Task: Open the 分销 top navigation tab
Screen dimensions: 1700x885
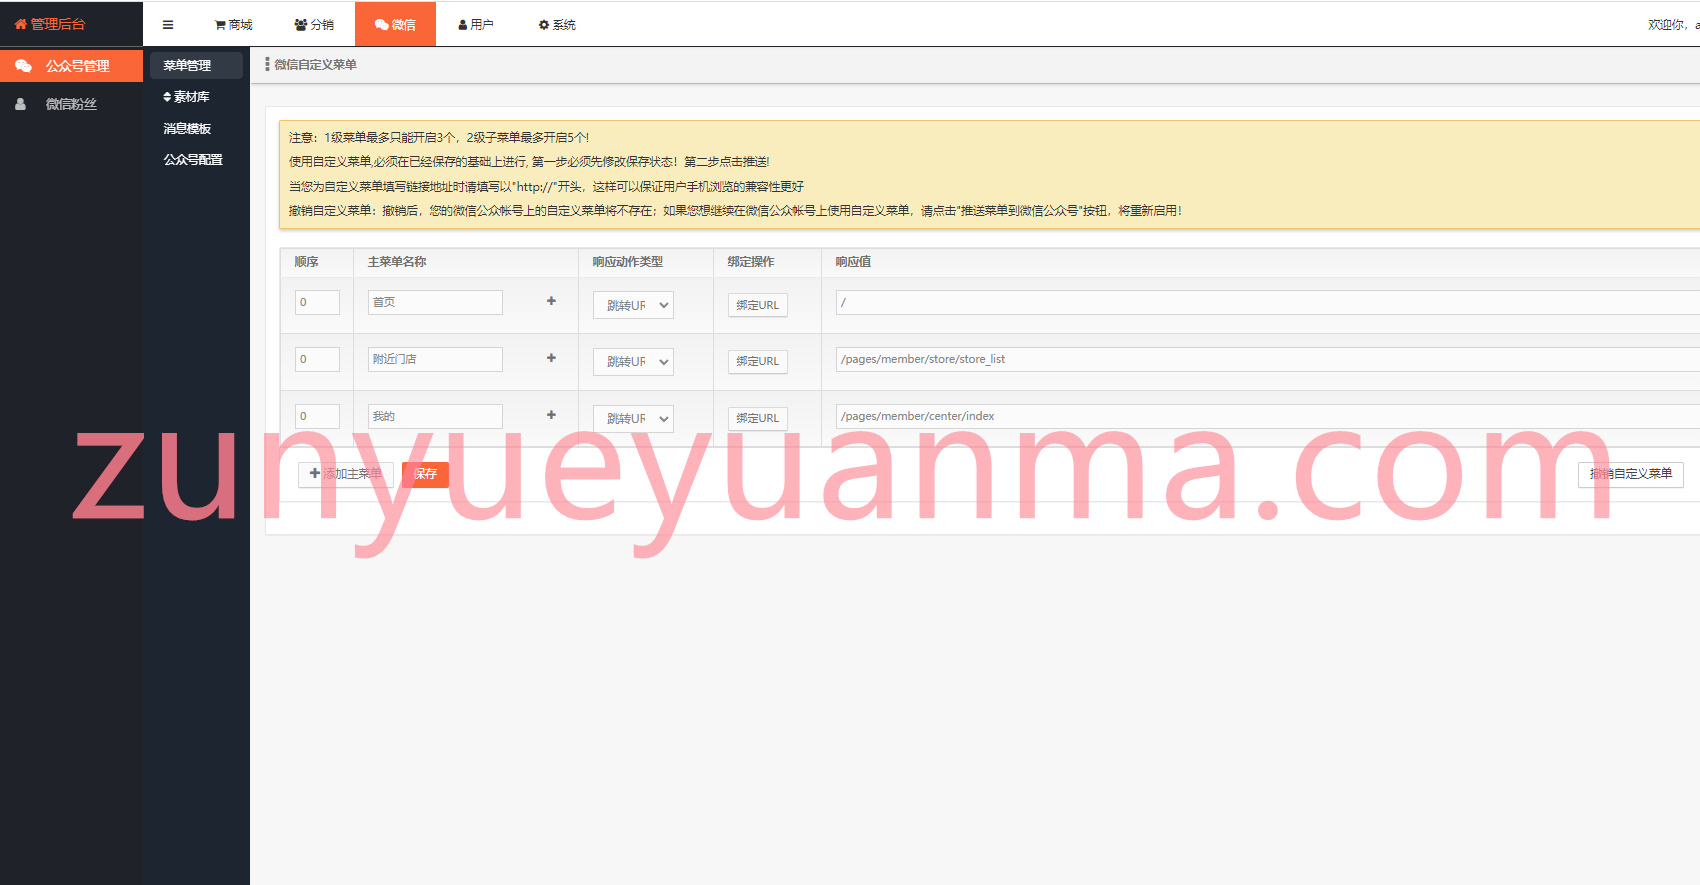Action: (x=314, y=25)
